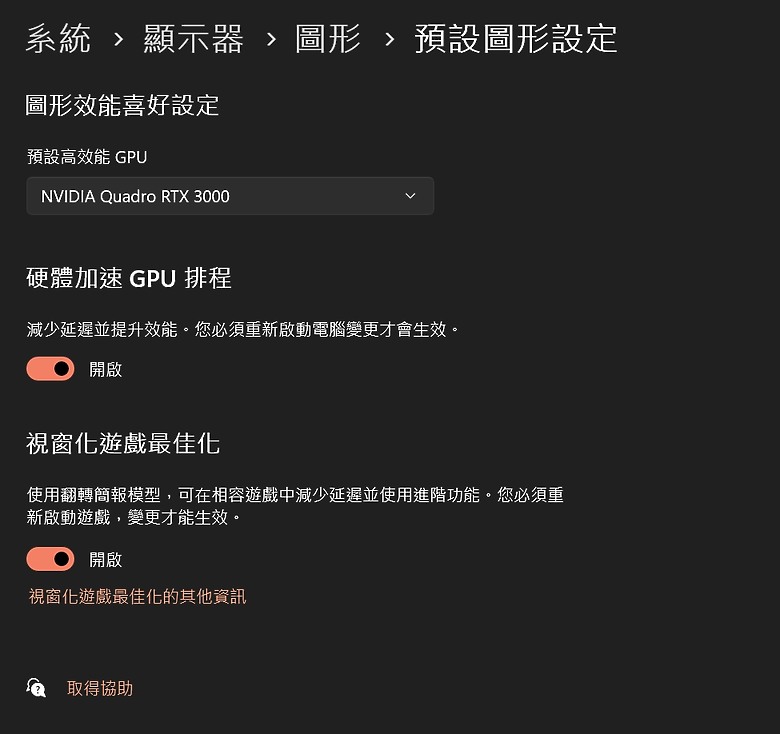This screenshot has height=734, width=780.
Task: Click the chevron after 顯示器 breadcrumb
Action: (271, 40)
